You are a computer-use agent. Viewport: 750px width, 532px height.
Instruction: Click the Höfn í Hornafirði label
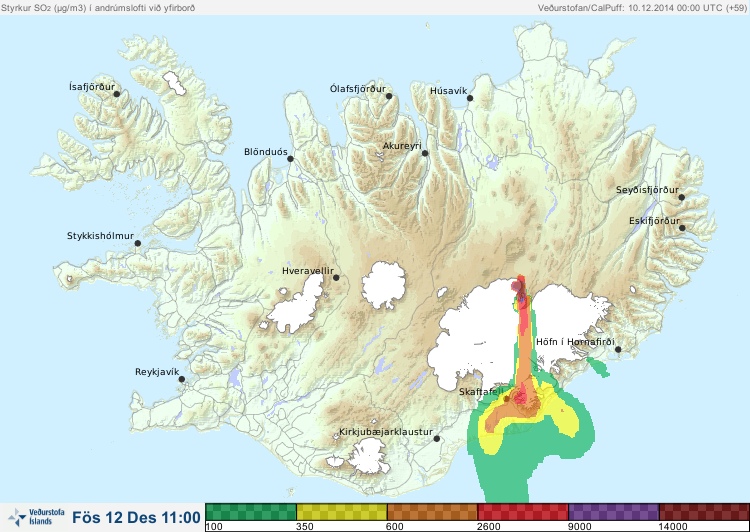coord(575,342)
